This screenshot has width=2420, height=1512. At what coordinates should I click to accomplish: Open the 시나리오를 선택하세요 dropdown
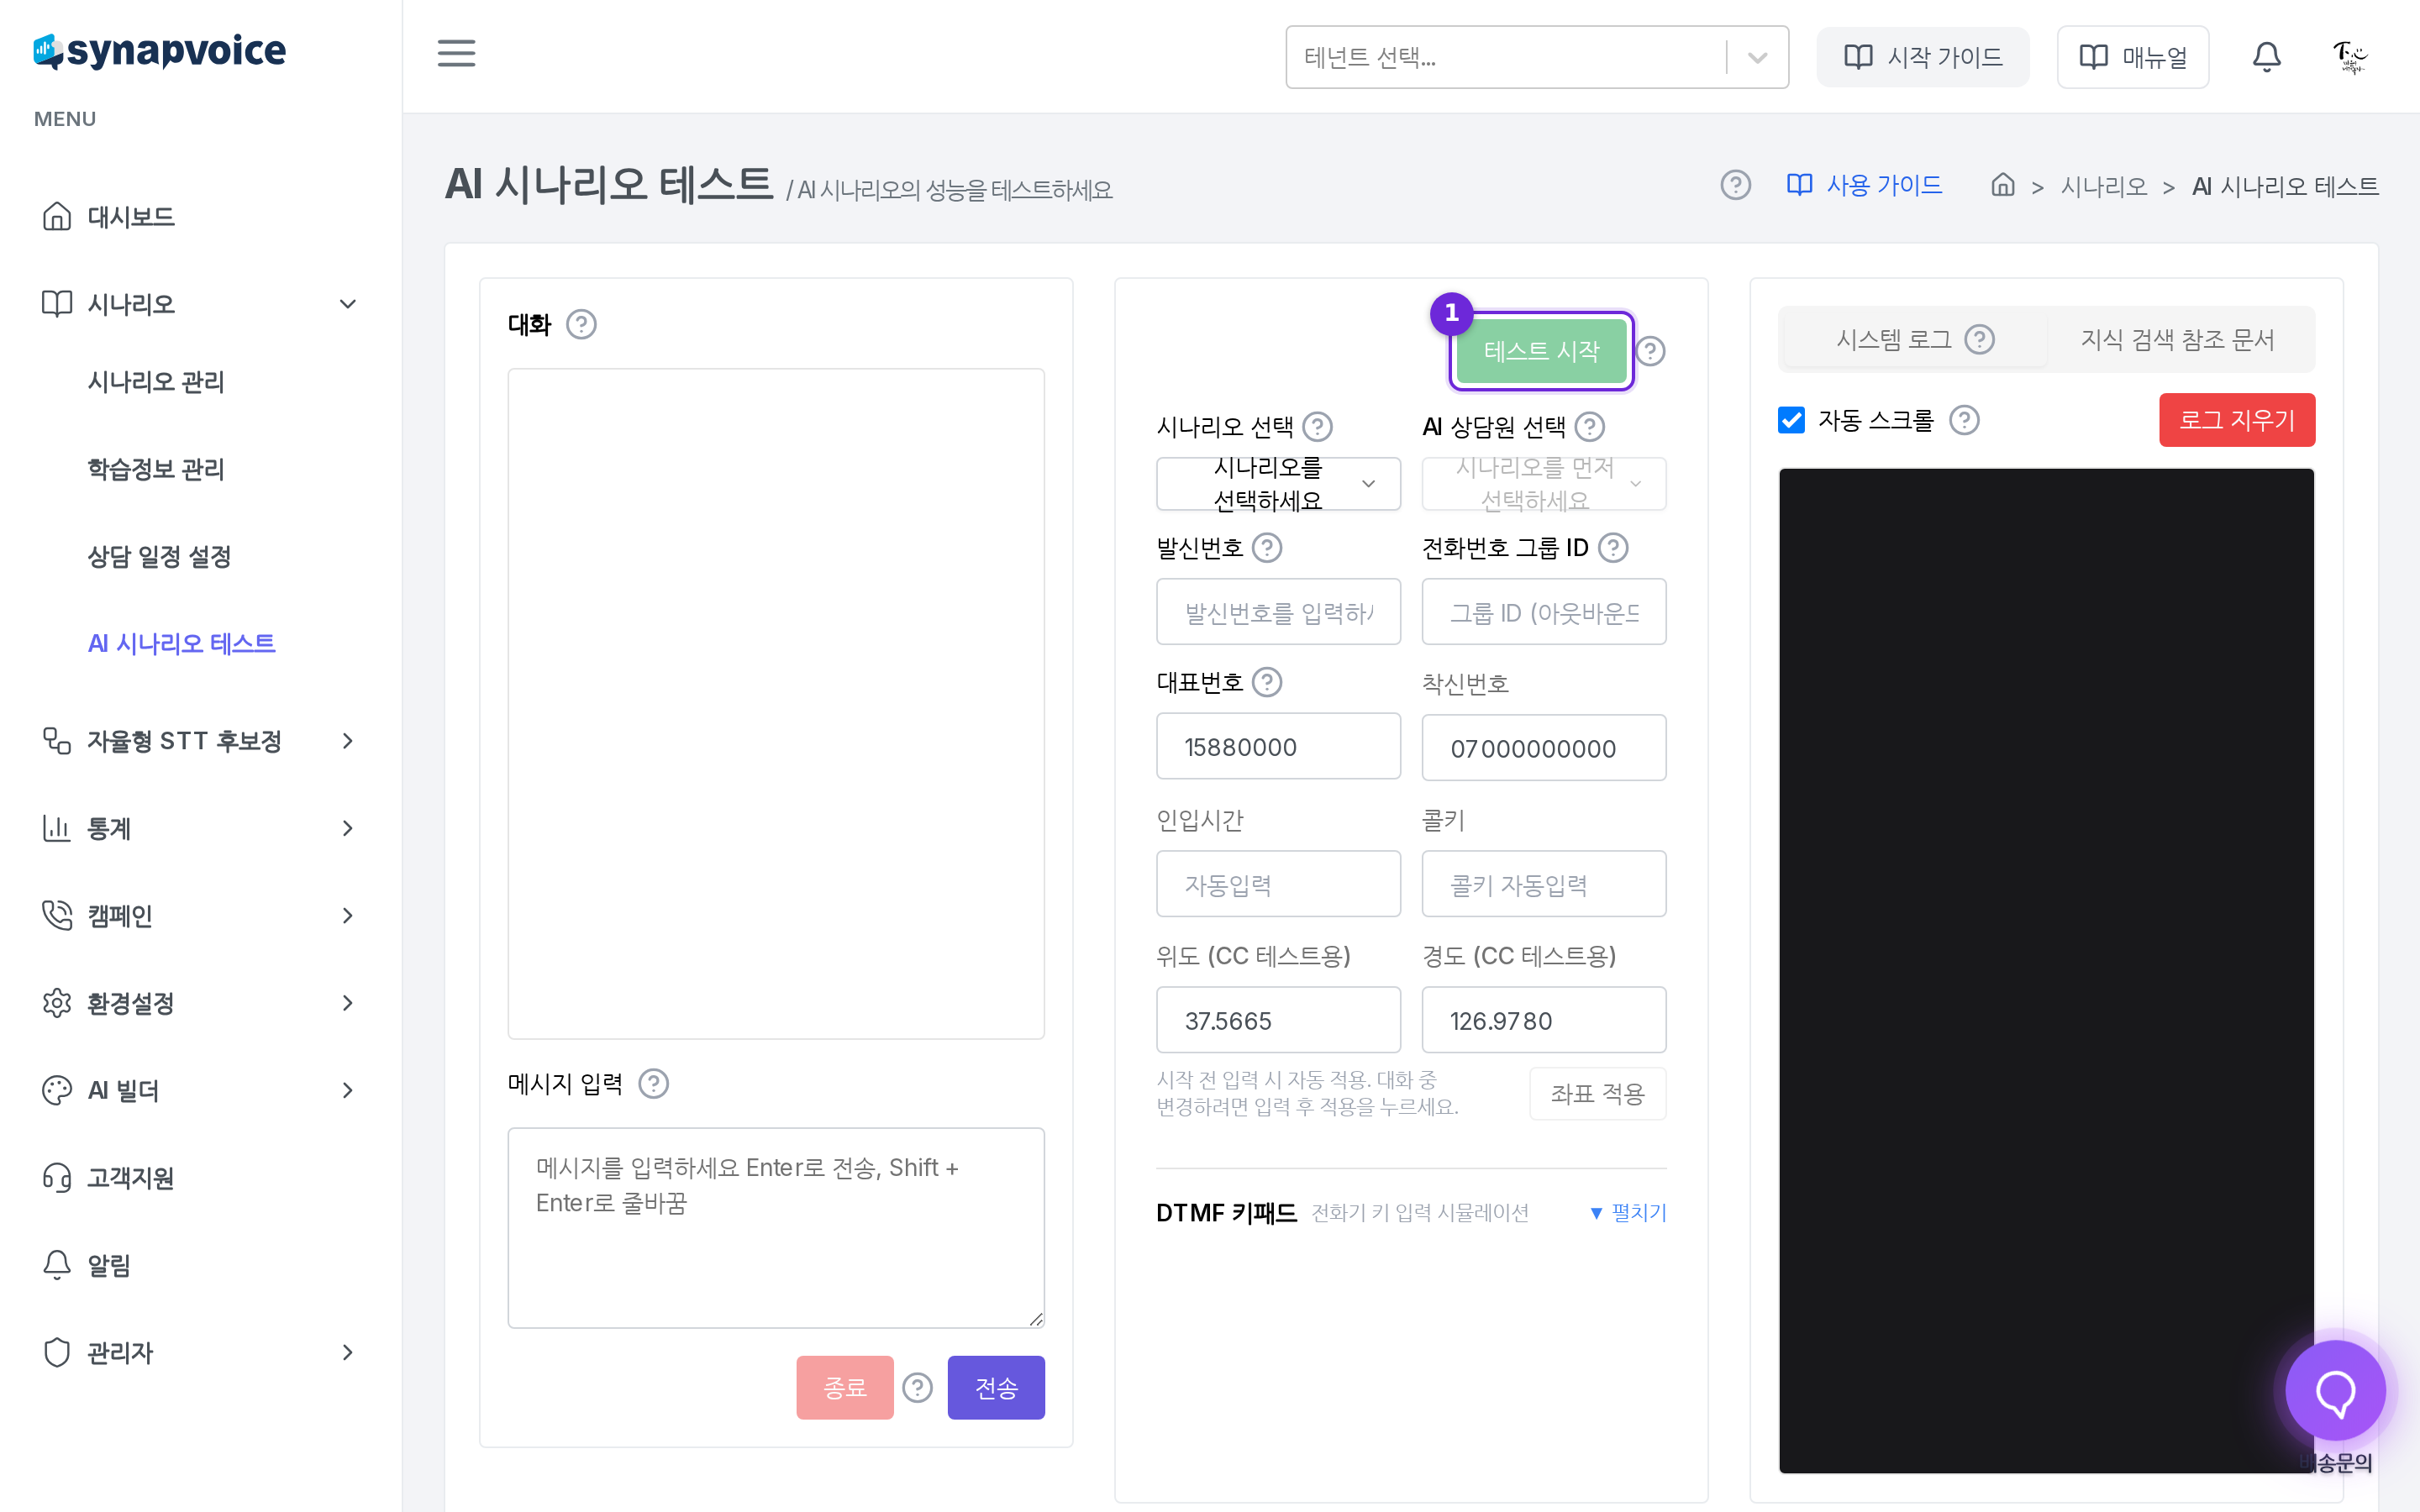(1278, 484)
